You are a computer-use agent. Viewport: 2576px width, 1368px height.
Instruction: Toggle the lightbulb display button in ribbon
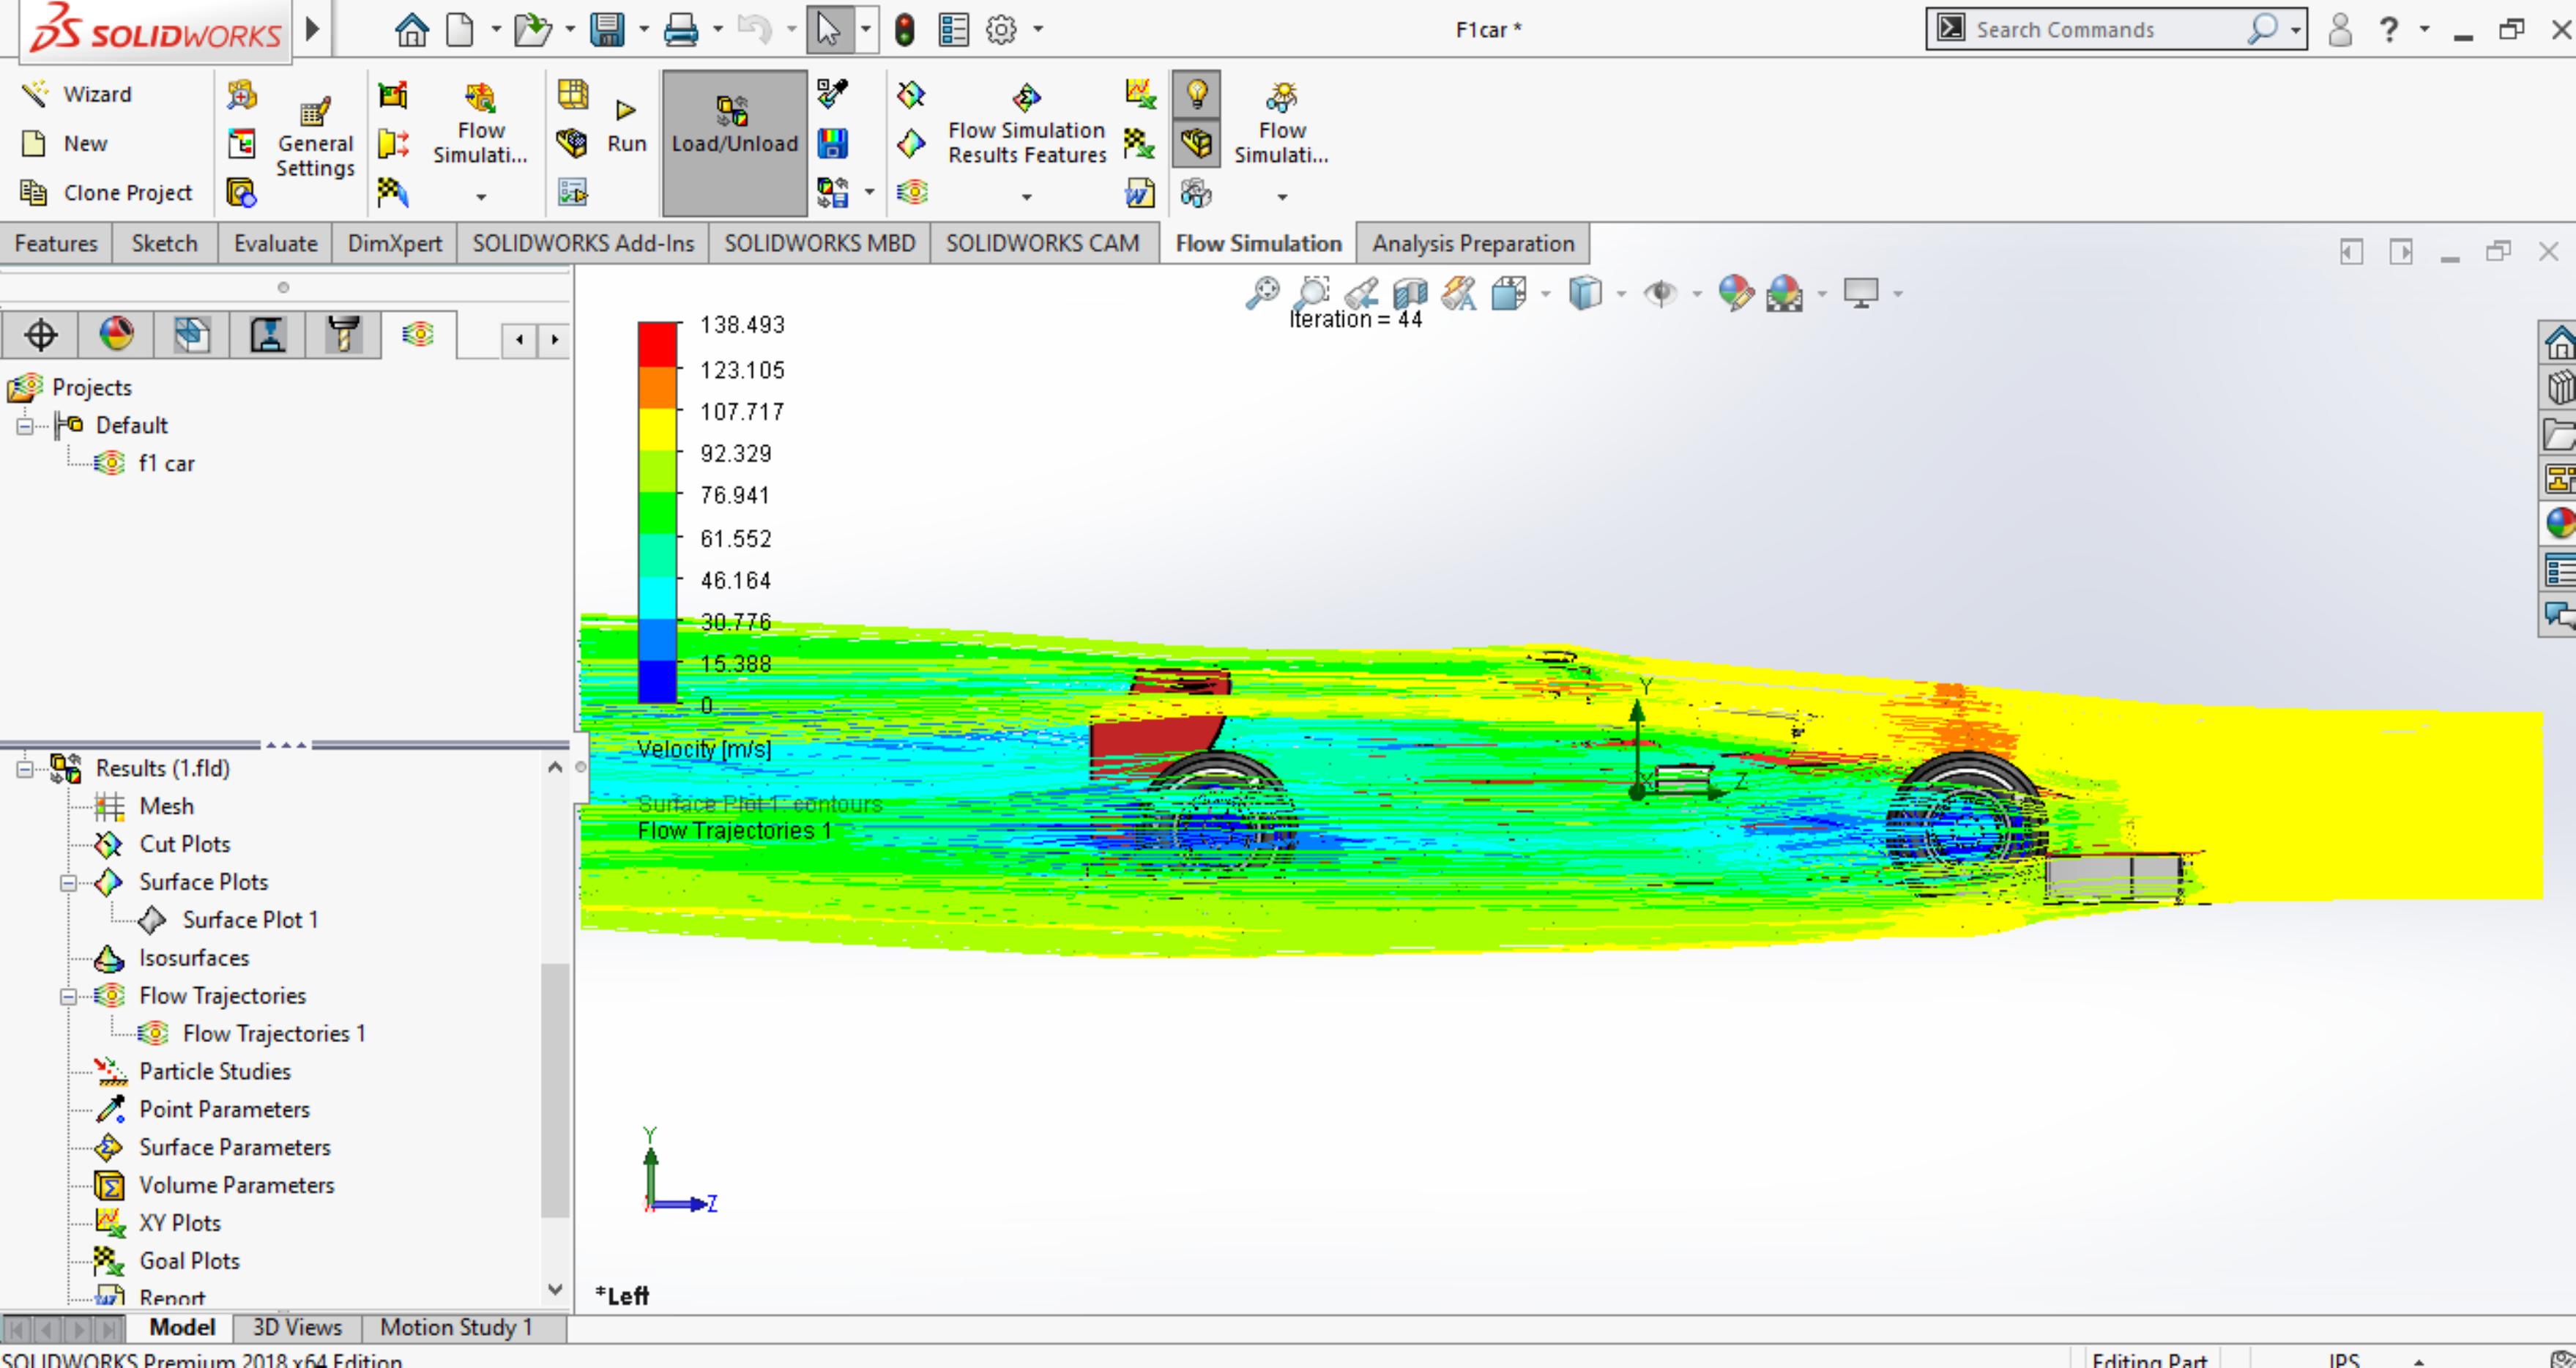(x=1196, y=94)
